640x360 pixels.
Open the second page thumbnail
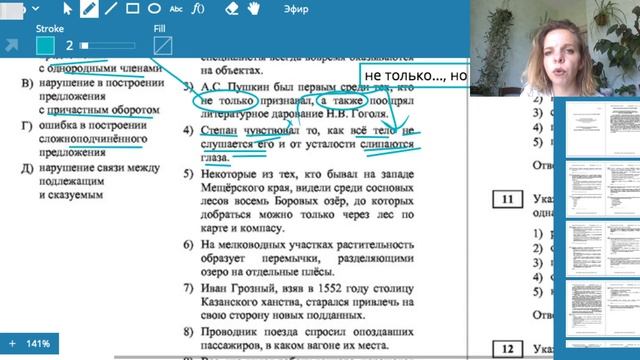[x=602, y=189]
